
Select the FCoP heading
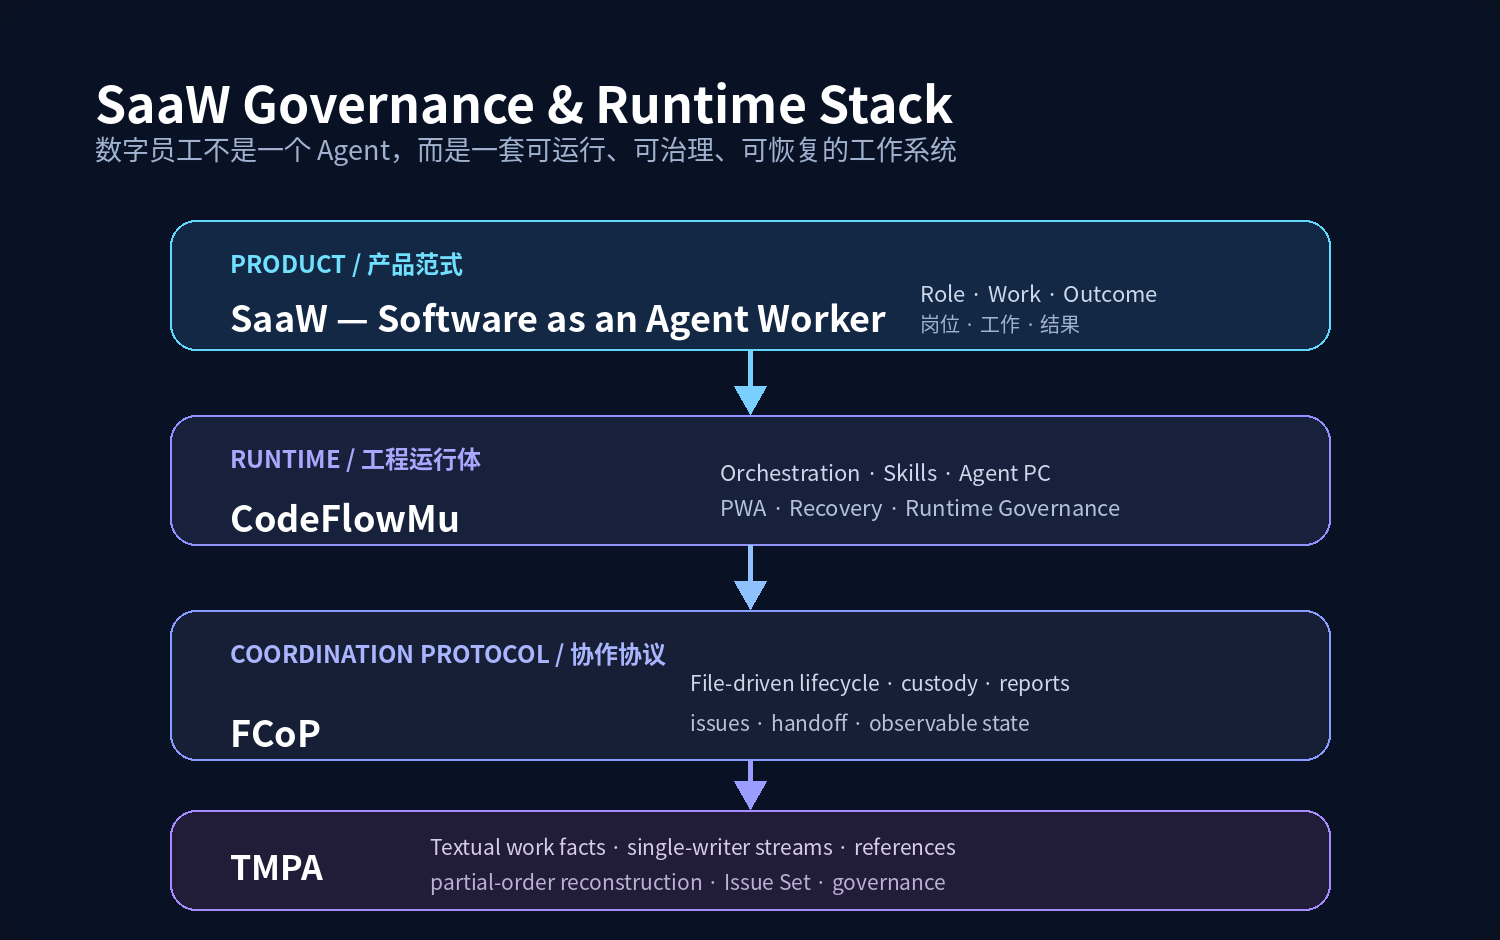pos(275,734)
